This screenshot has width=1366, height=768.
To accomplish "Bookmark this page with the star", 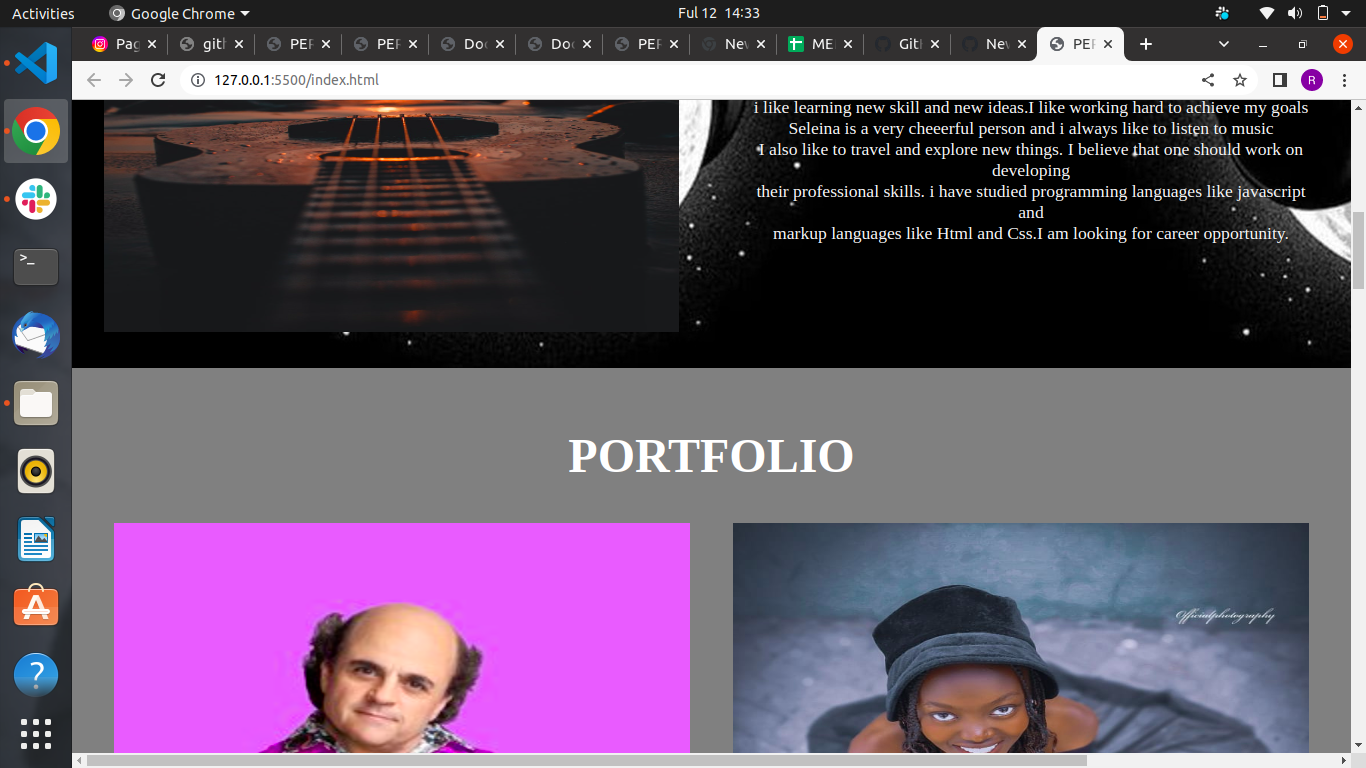I will tap(1240, 80).
